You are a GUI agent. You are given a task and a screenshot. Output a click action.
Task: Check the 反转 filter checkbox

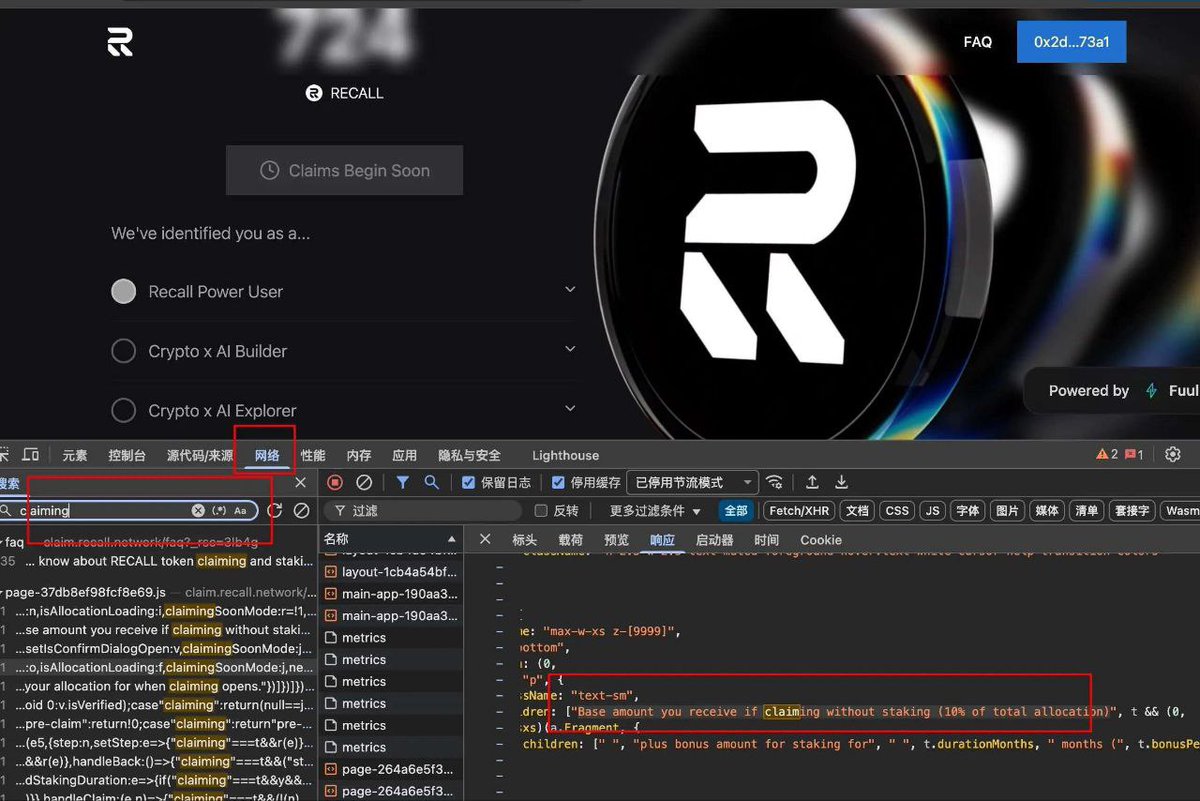click(541, 510)
